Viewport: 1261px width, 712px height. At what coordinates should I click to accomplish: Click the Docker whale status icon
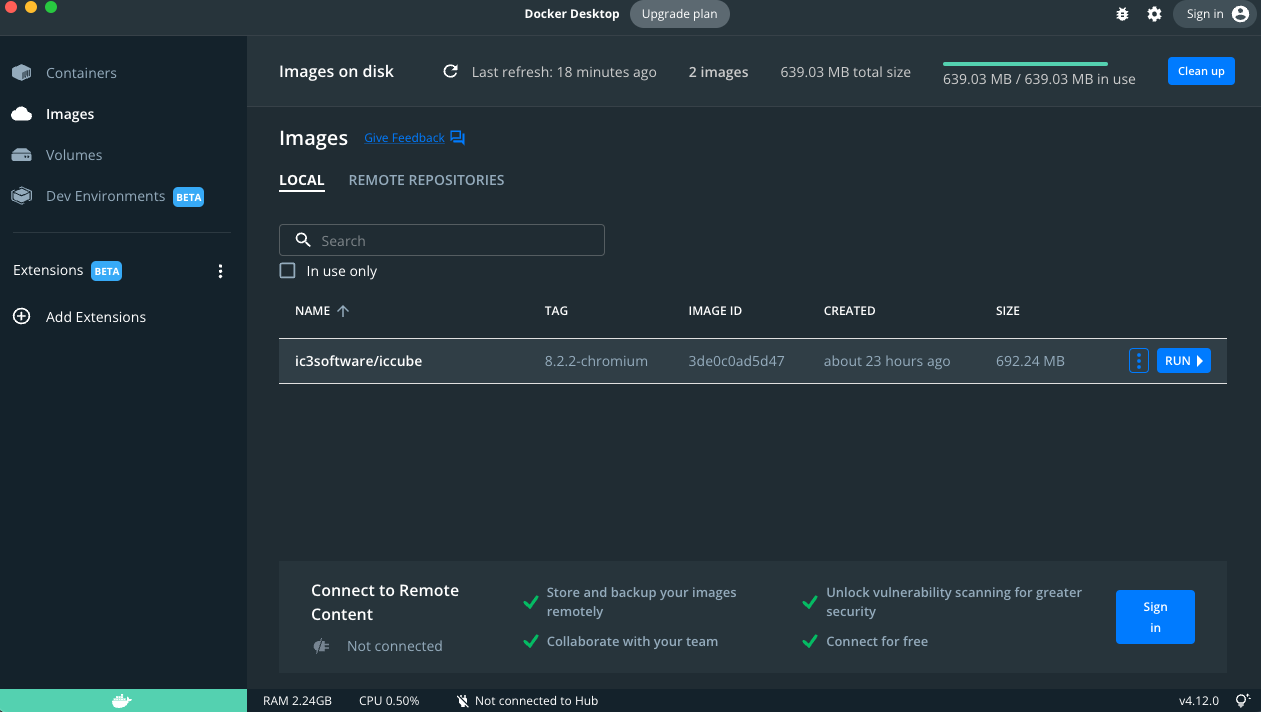(x=121, y=701)
